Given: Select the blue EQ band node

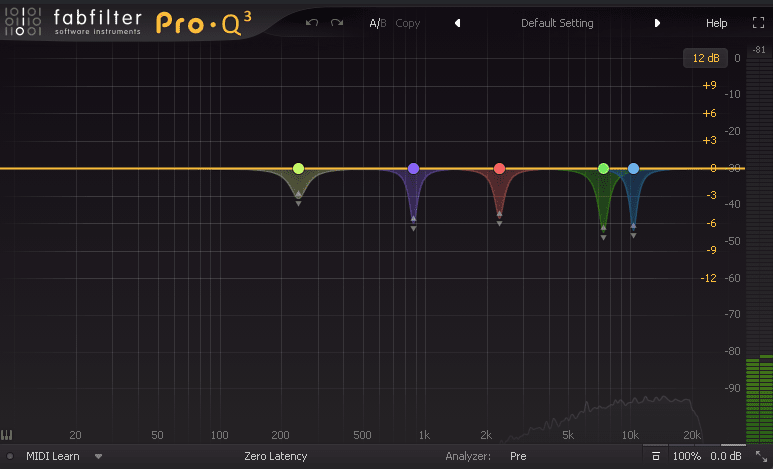Looking at the screenshot, I should 633,169.
